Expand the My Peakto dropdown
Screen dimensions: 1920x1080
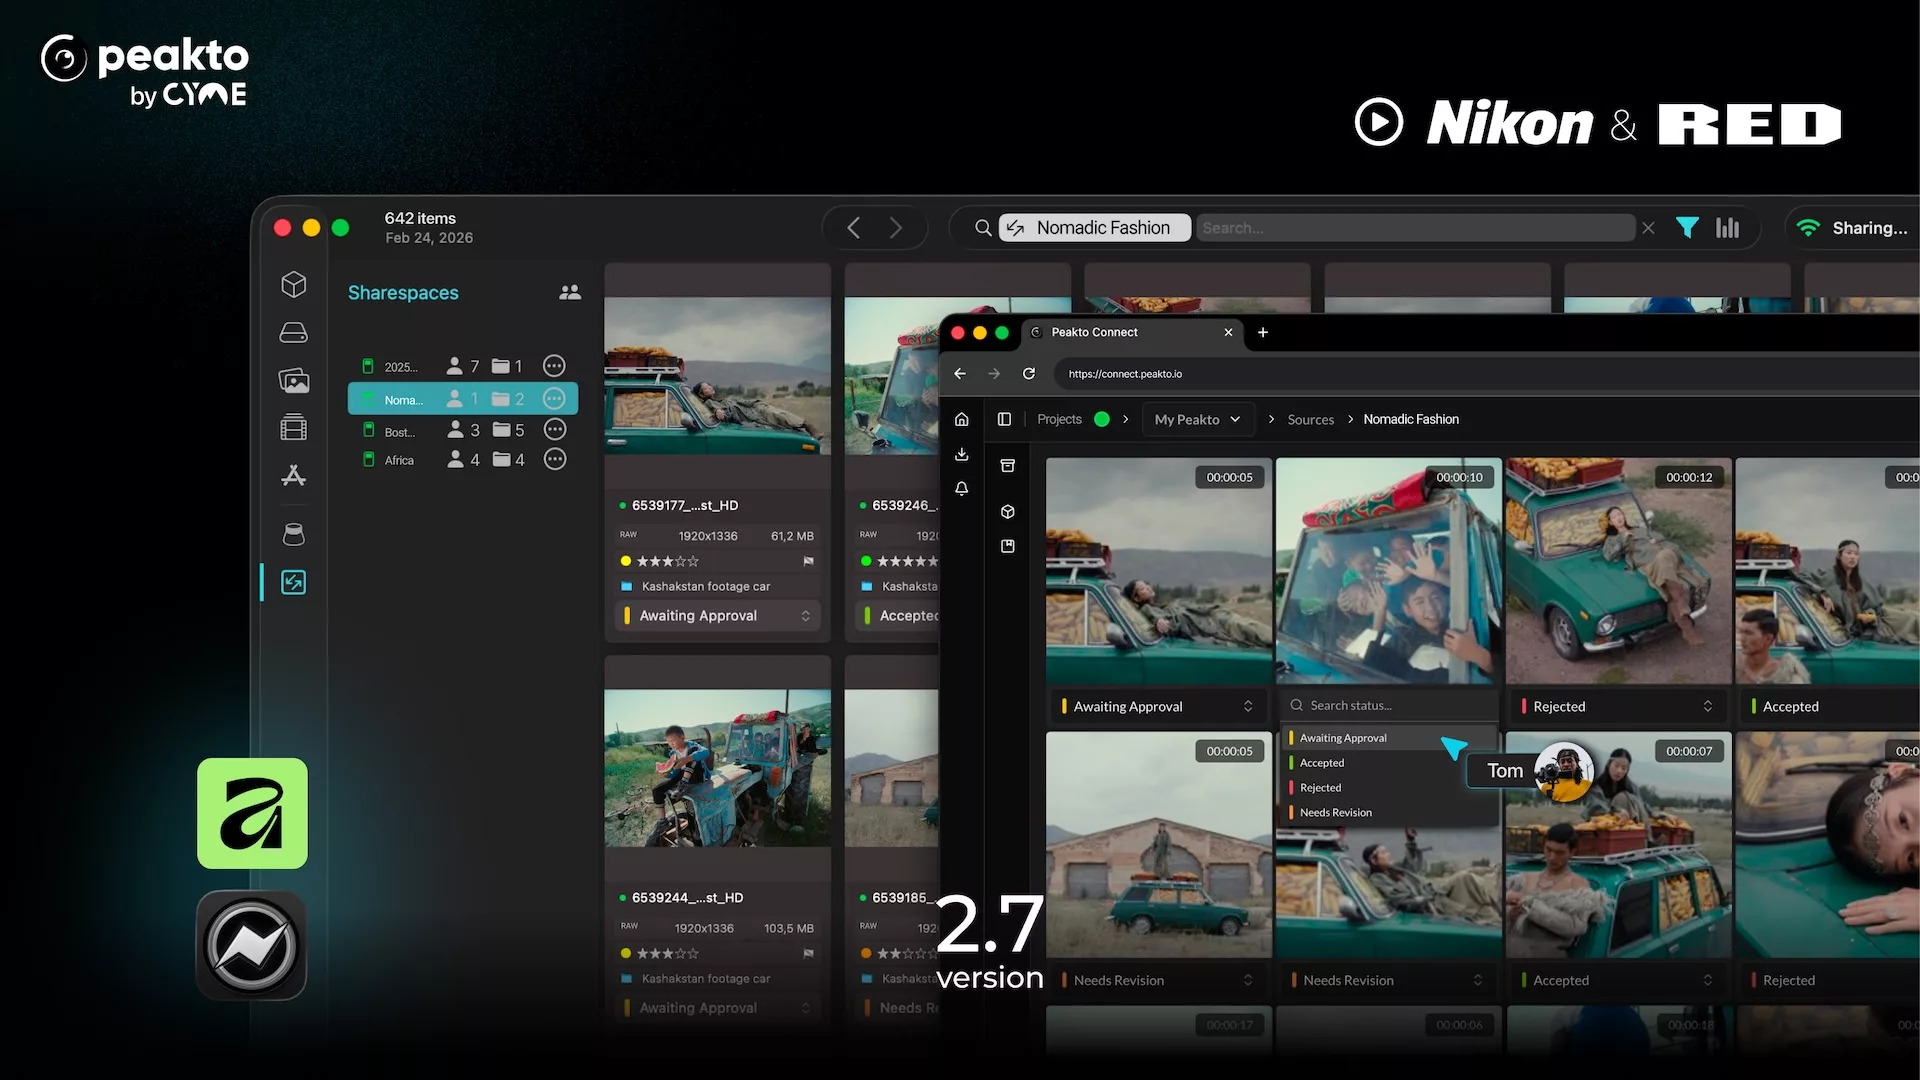(x=1197, y=419)
